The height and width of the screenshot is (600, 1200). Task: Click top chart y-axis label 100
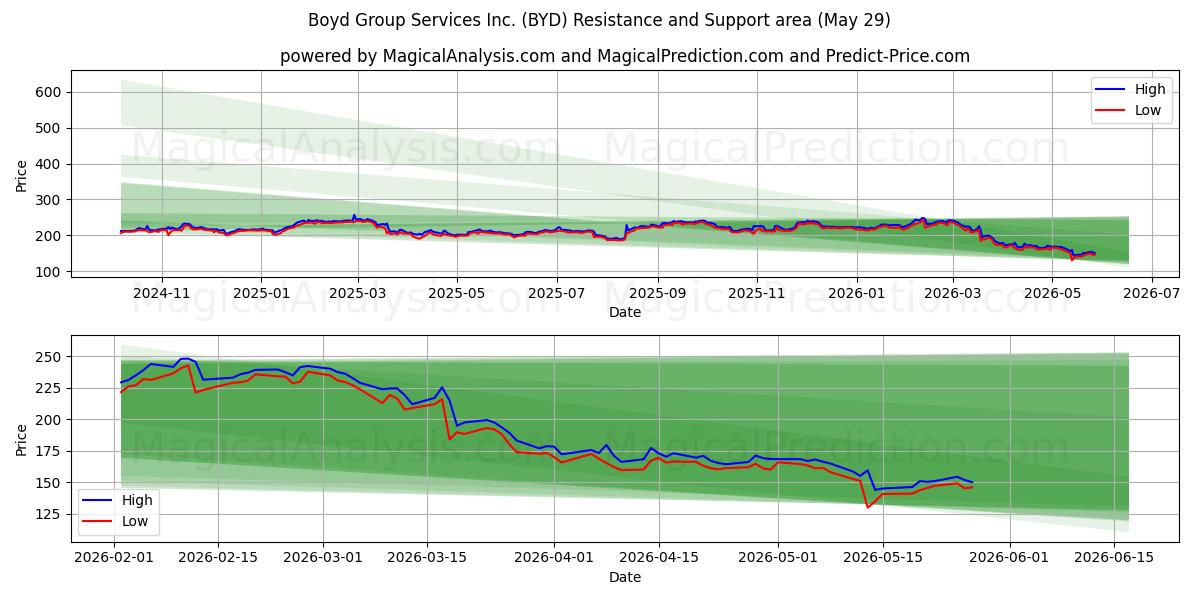pyautogui.click(x=50, y=272)
